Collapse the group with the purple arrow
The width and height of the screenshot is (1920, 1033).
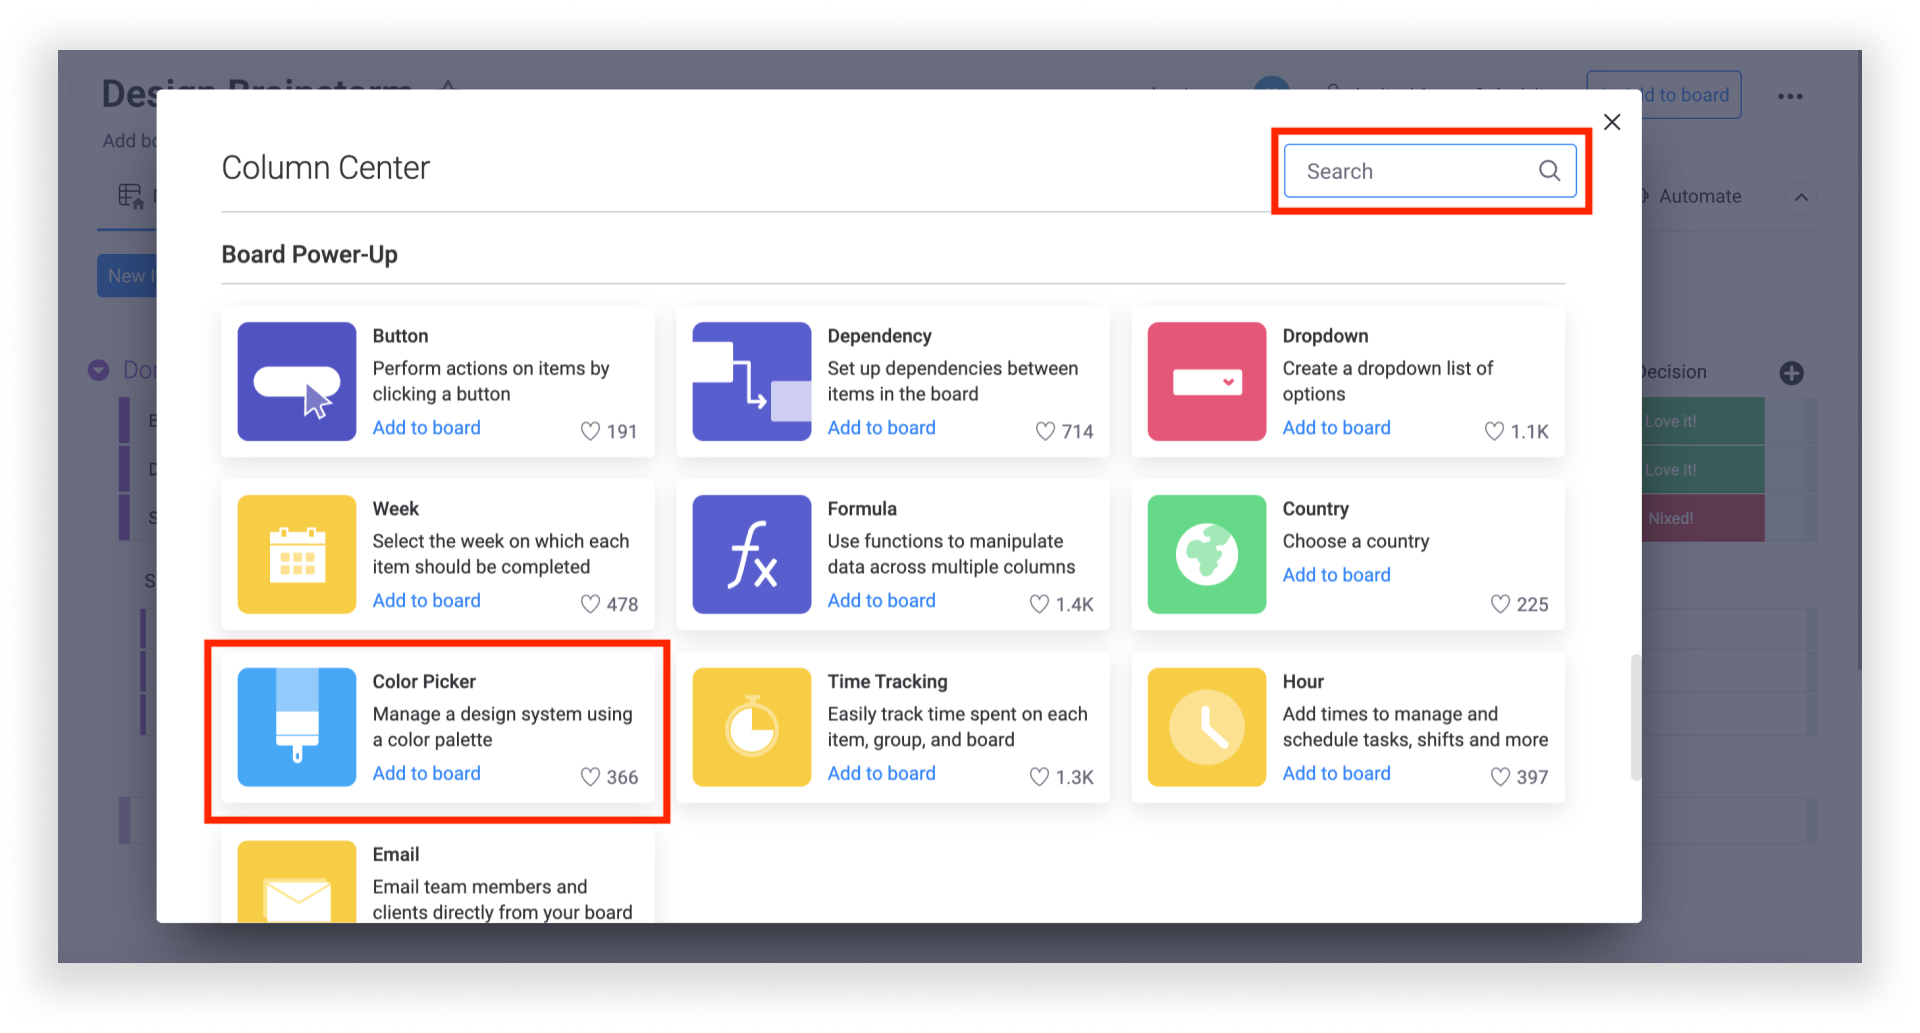coord(98,370)
